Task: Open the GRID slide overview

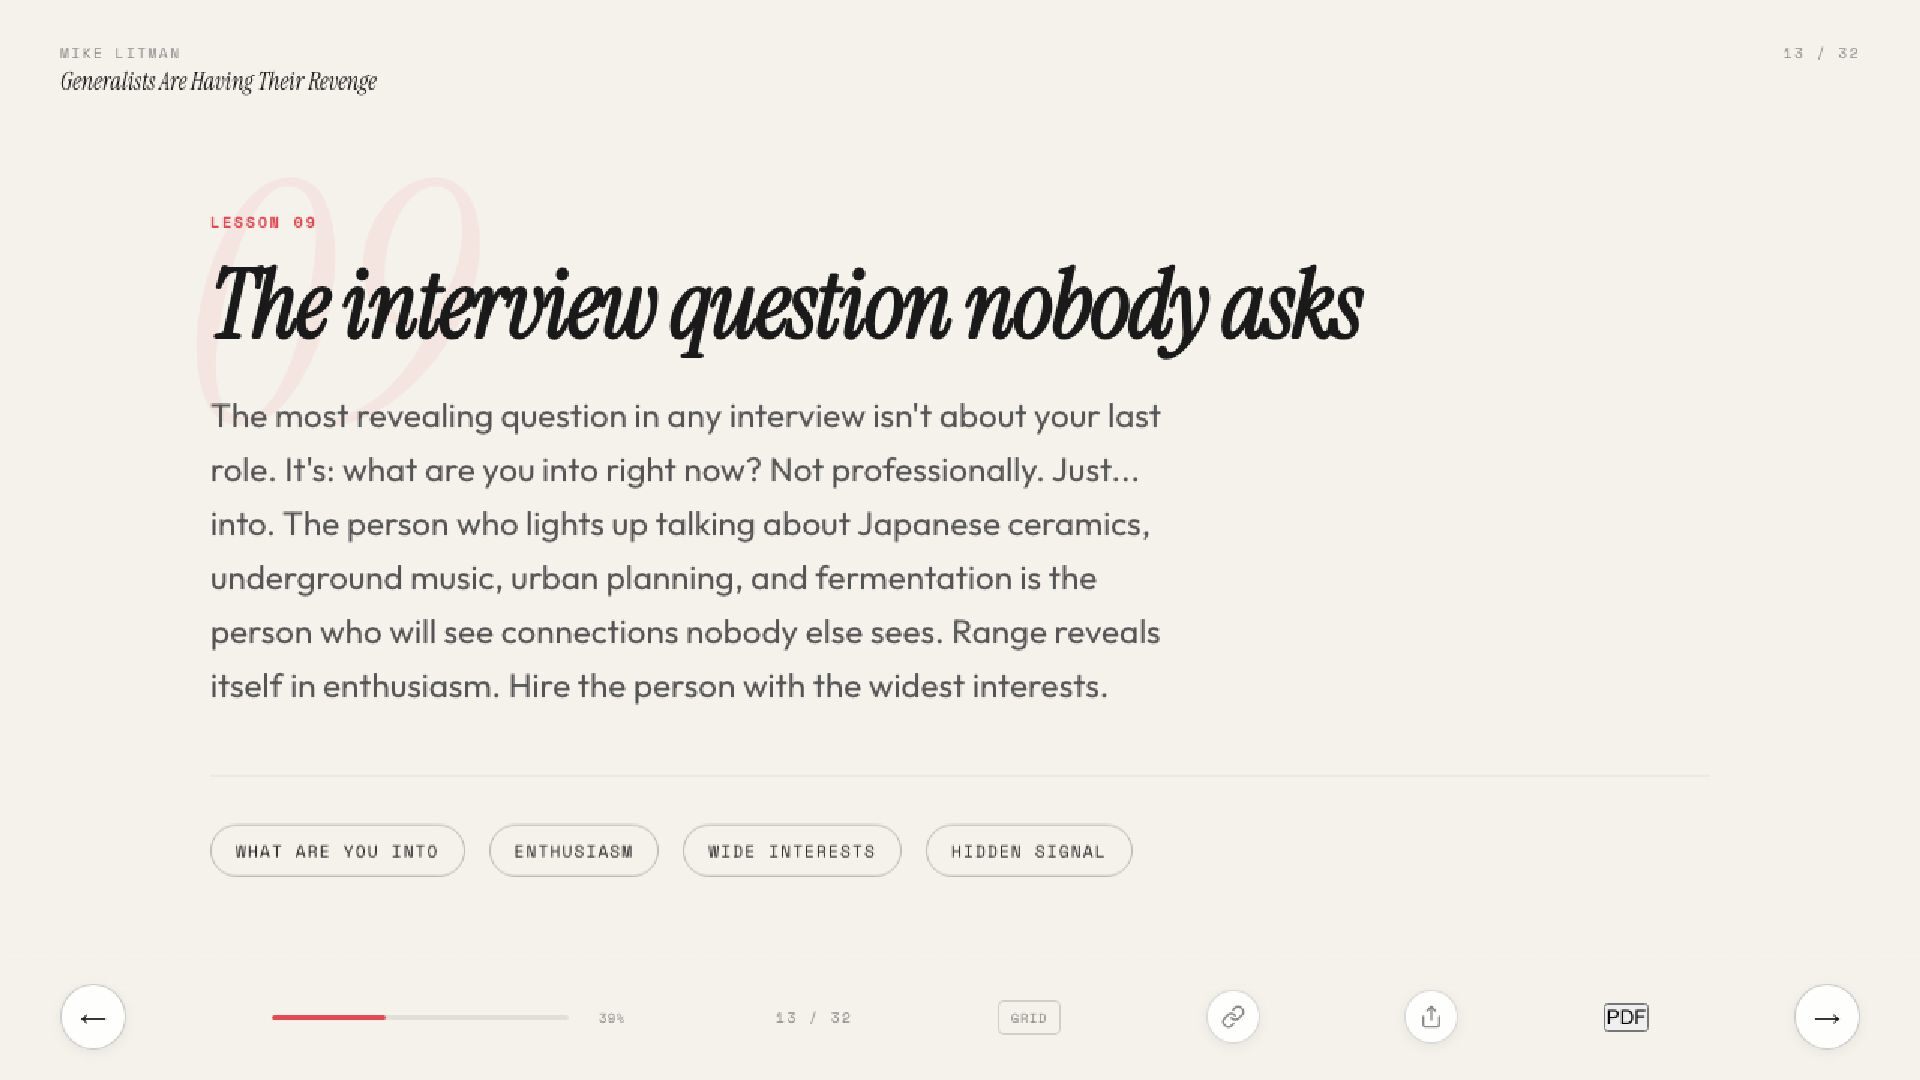Action: (x=1028, y=1018)
